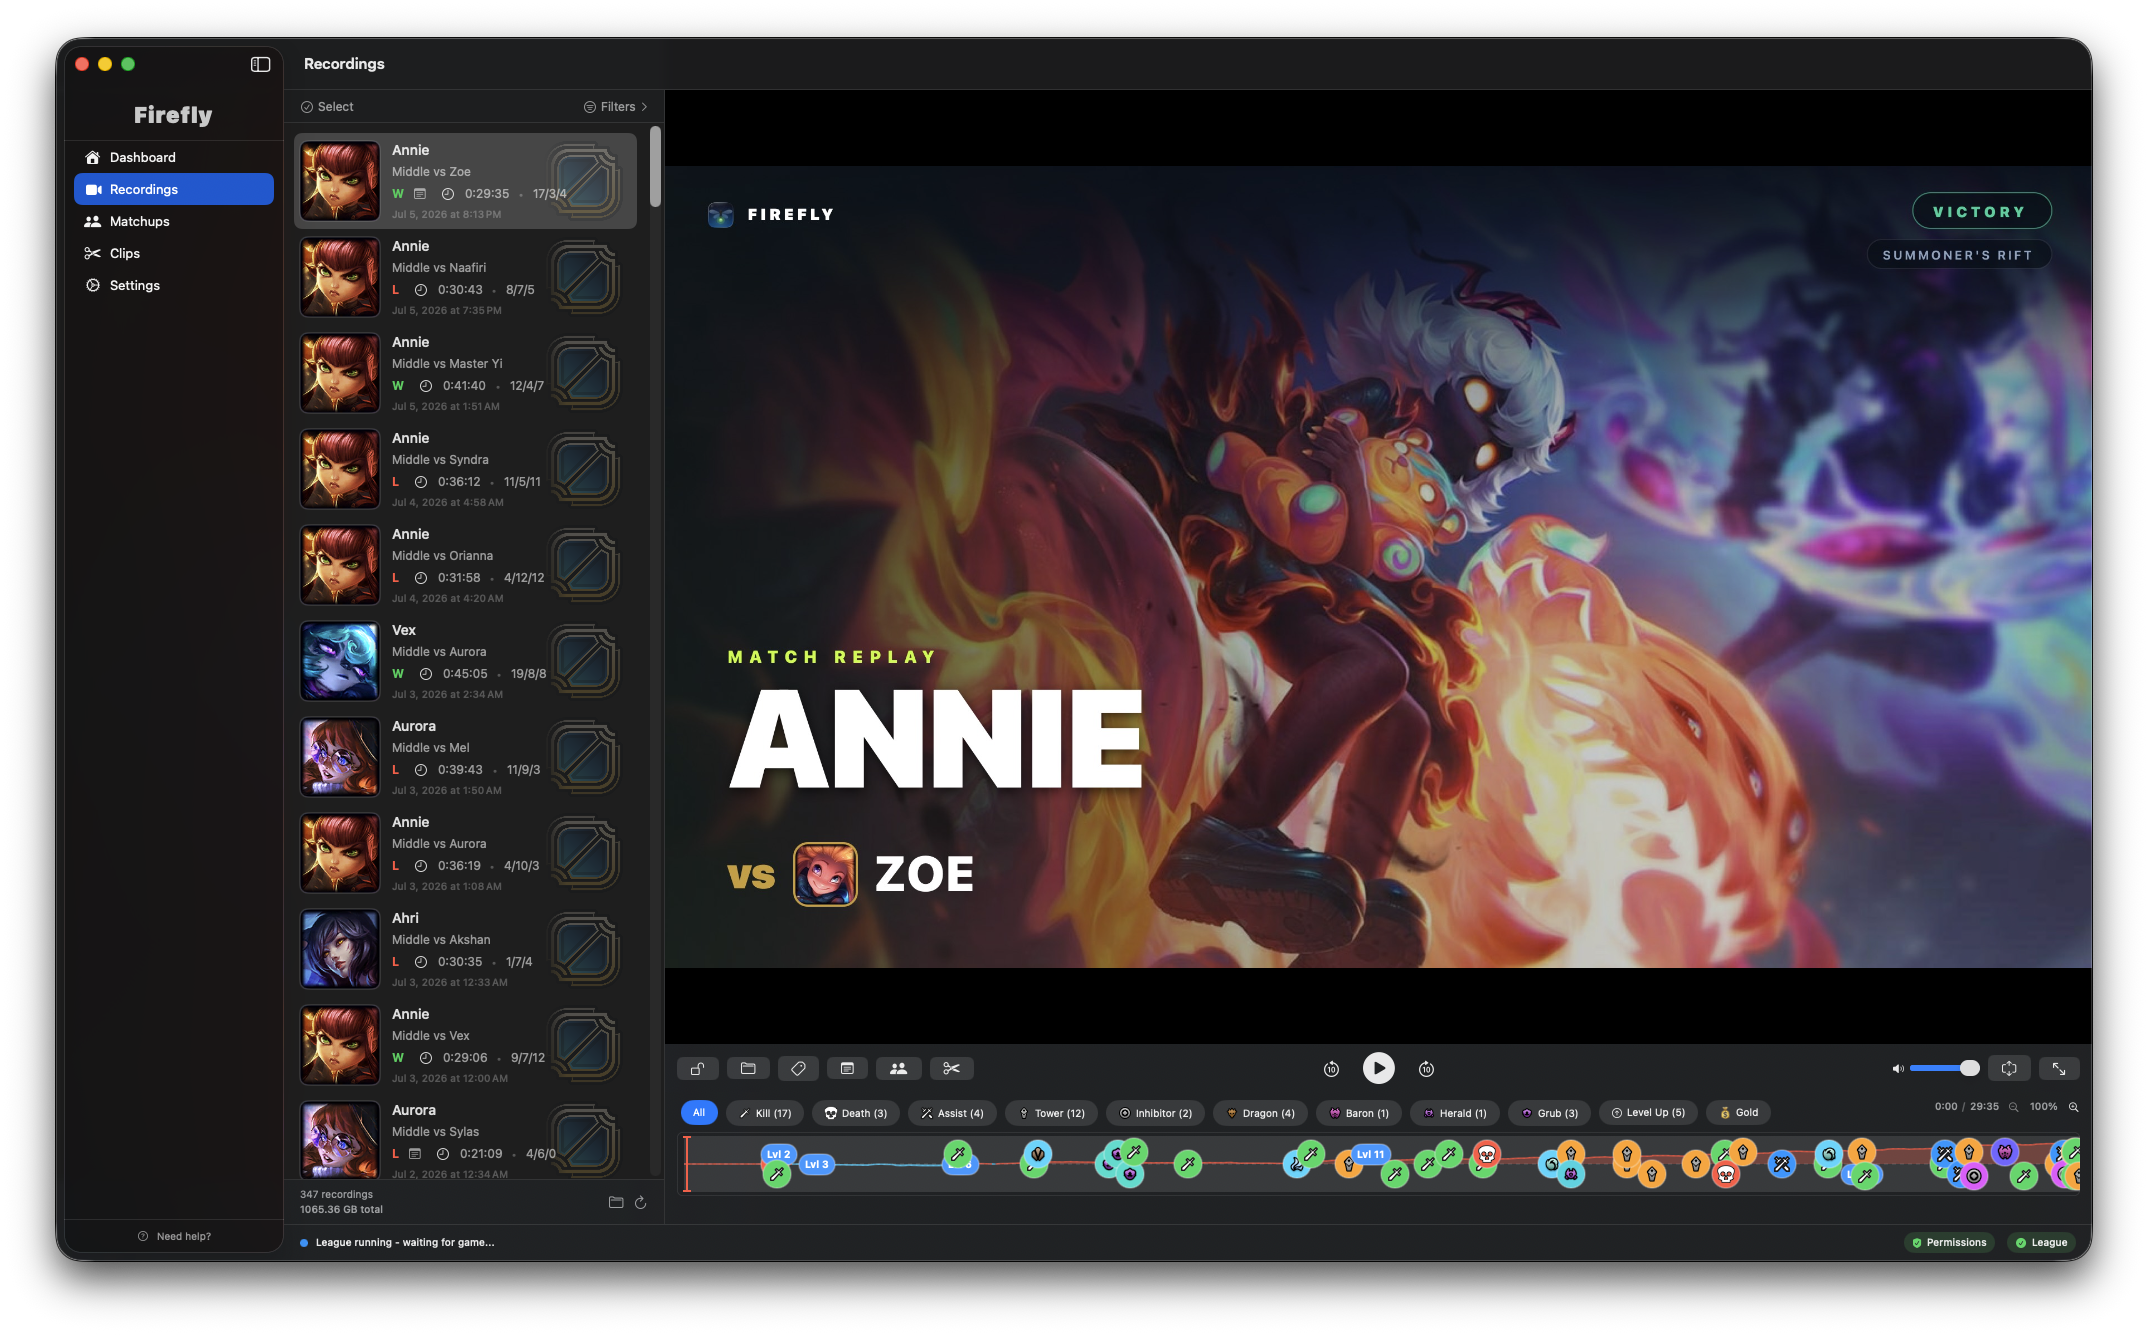Zoom in the timeline magnifier

(x=2074, y=1107)
